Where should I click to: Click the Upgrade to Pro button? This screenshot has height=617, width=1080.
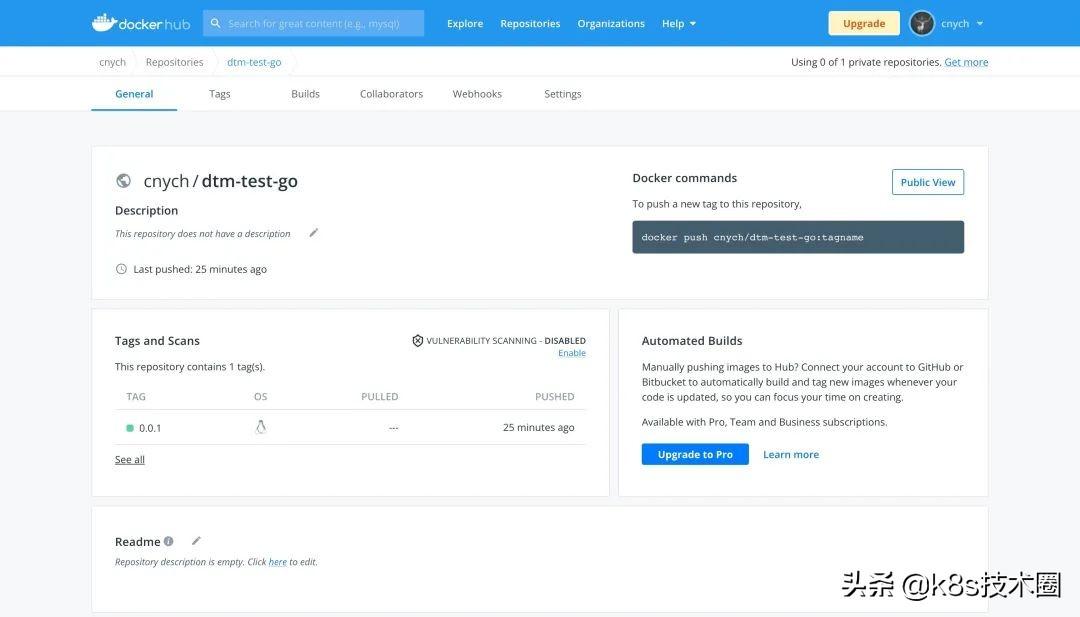pos(695,454)
